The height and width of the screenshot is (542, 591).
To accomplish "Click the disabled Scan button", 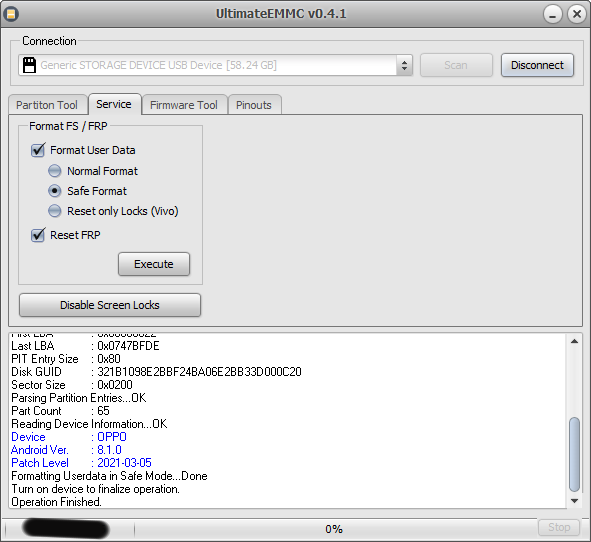I will pos(456,65).
